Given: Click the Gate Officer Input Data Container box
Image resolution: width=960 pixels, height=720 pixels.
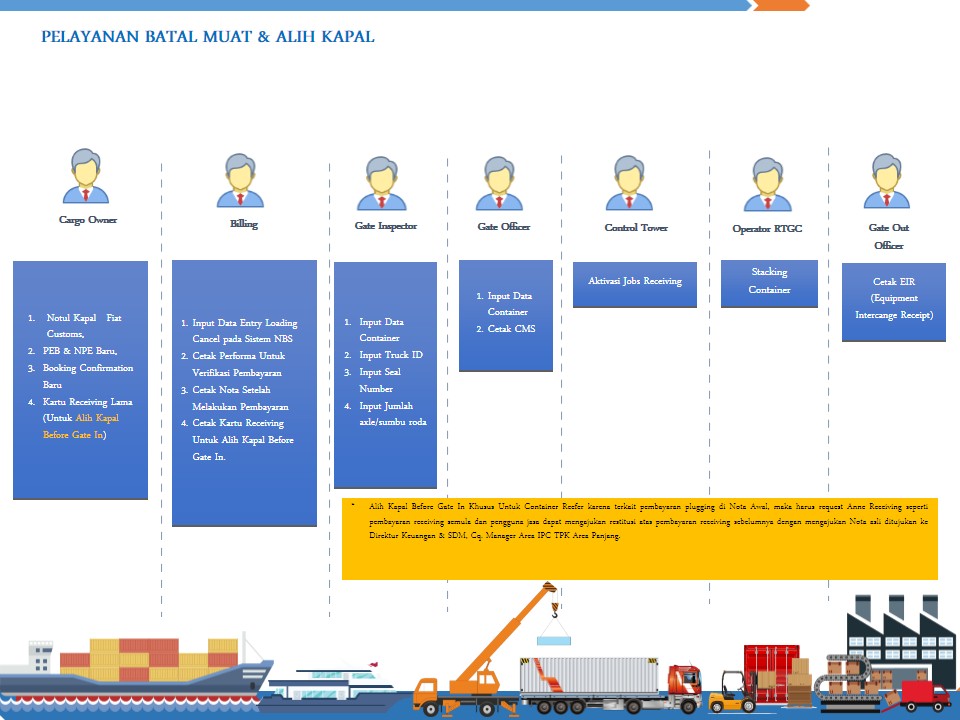Looking at the screenshot, I should 505,315.
